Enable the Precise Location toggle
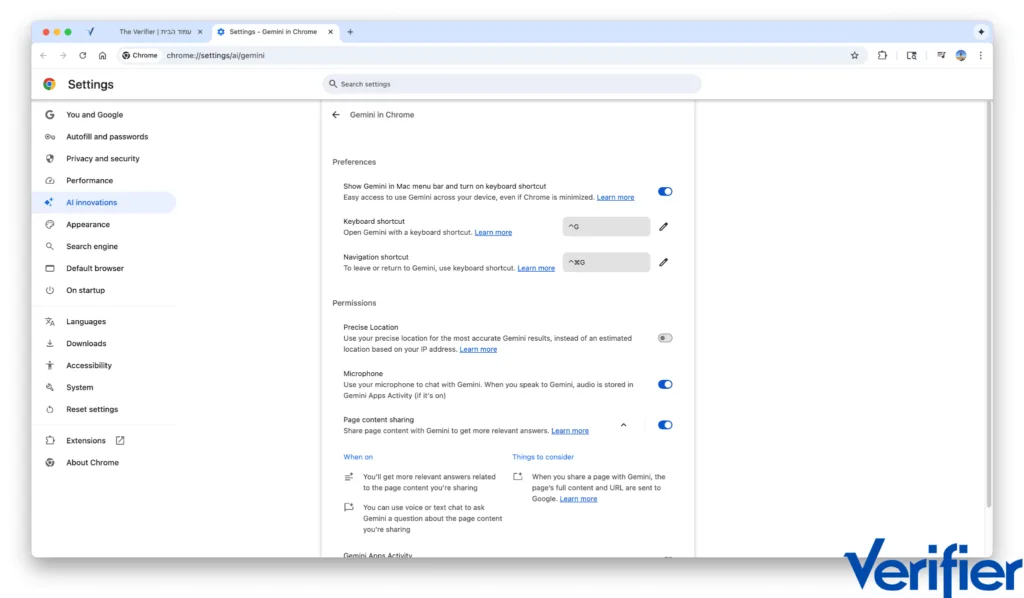This screenshot has height=598, width=1024. (x=665, y=338)
